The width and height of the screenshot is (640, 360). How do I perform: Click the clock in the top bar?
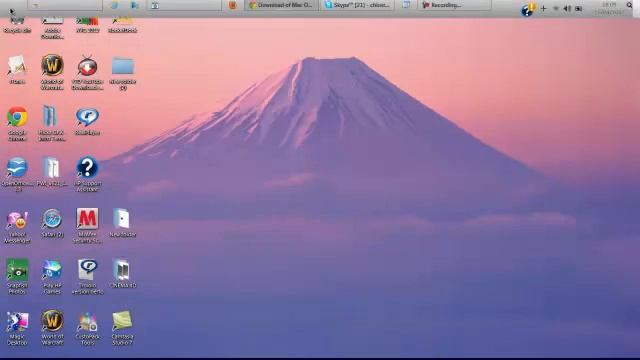(609, 8)
